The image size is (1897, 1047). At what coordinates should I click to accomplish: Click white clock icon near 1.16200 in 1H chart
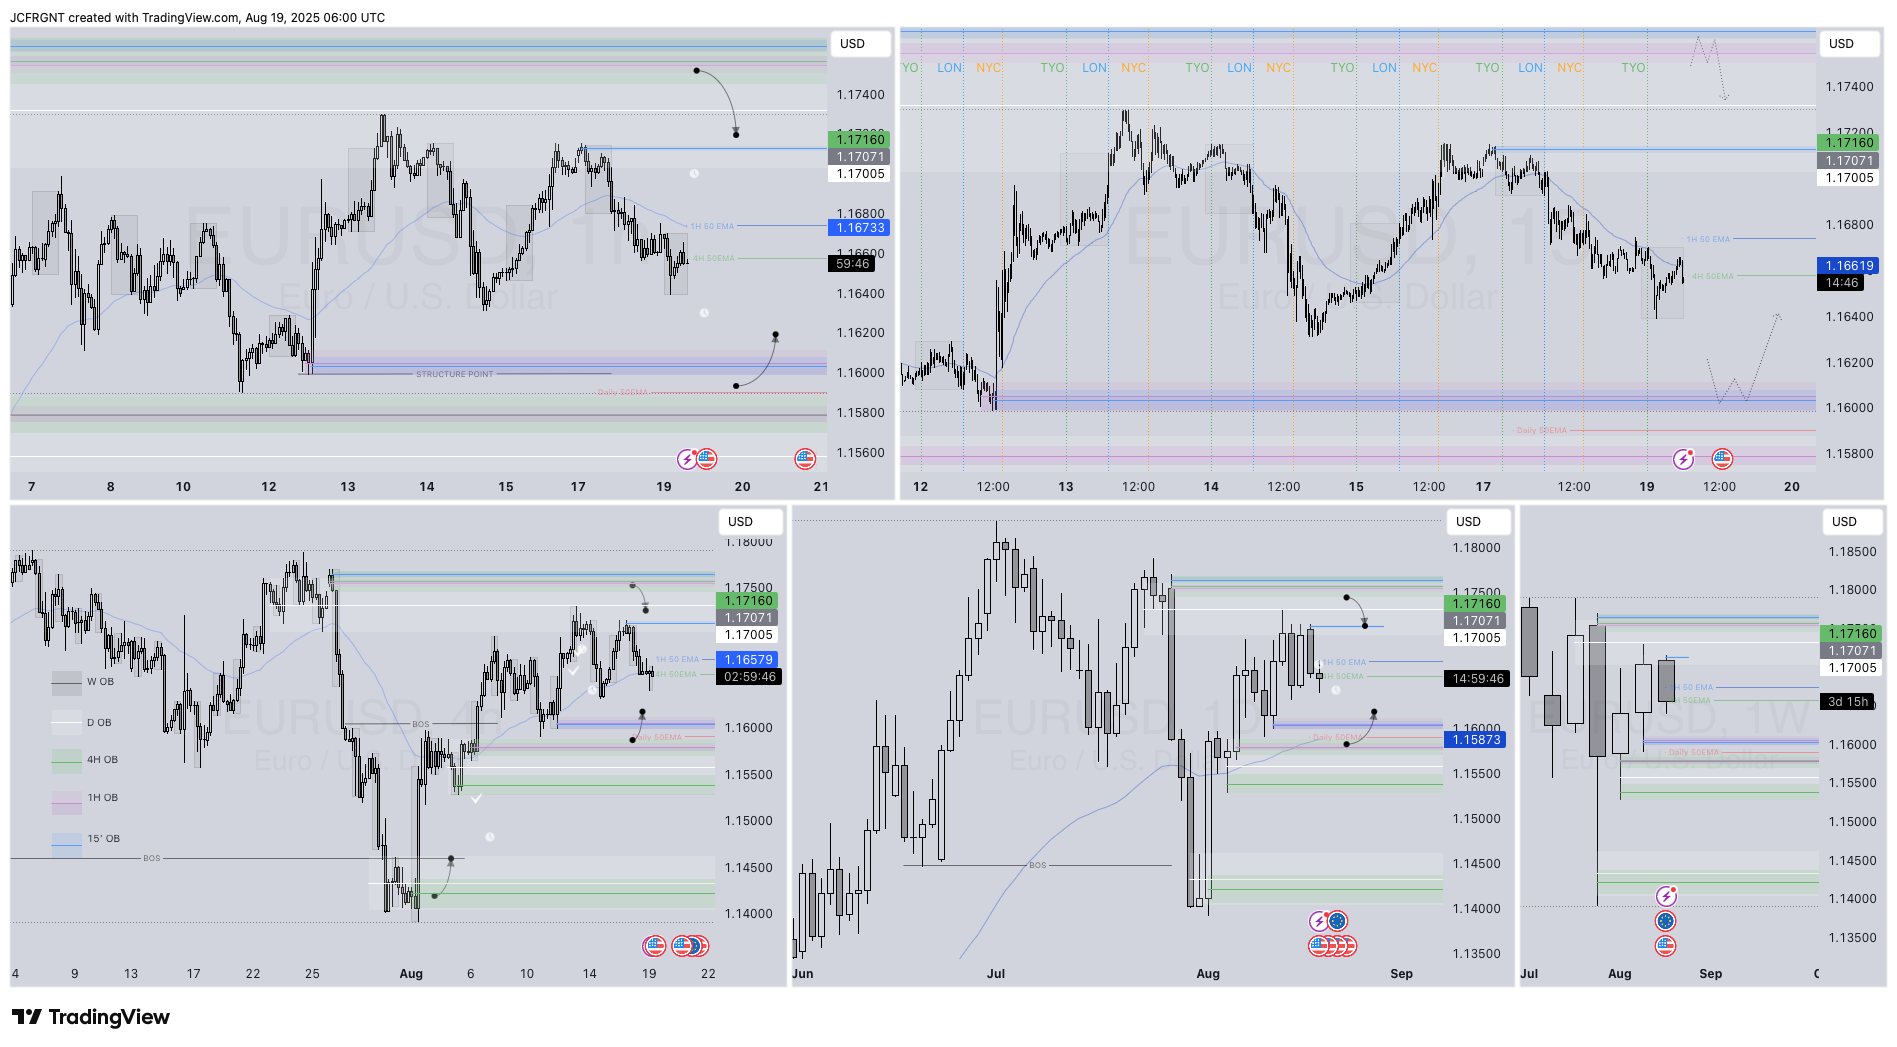pos(704,313)
